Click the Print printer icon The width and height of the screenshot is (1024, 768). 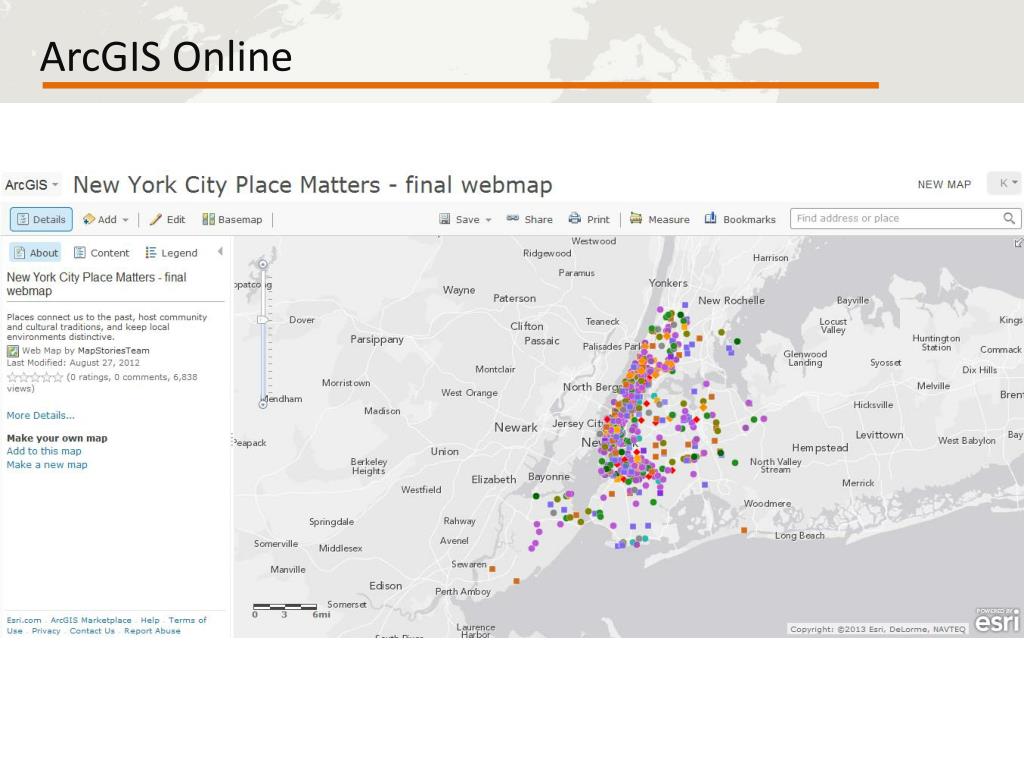click(x=575, y=218)
